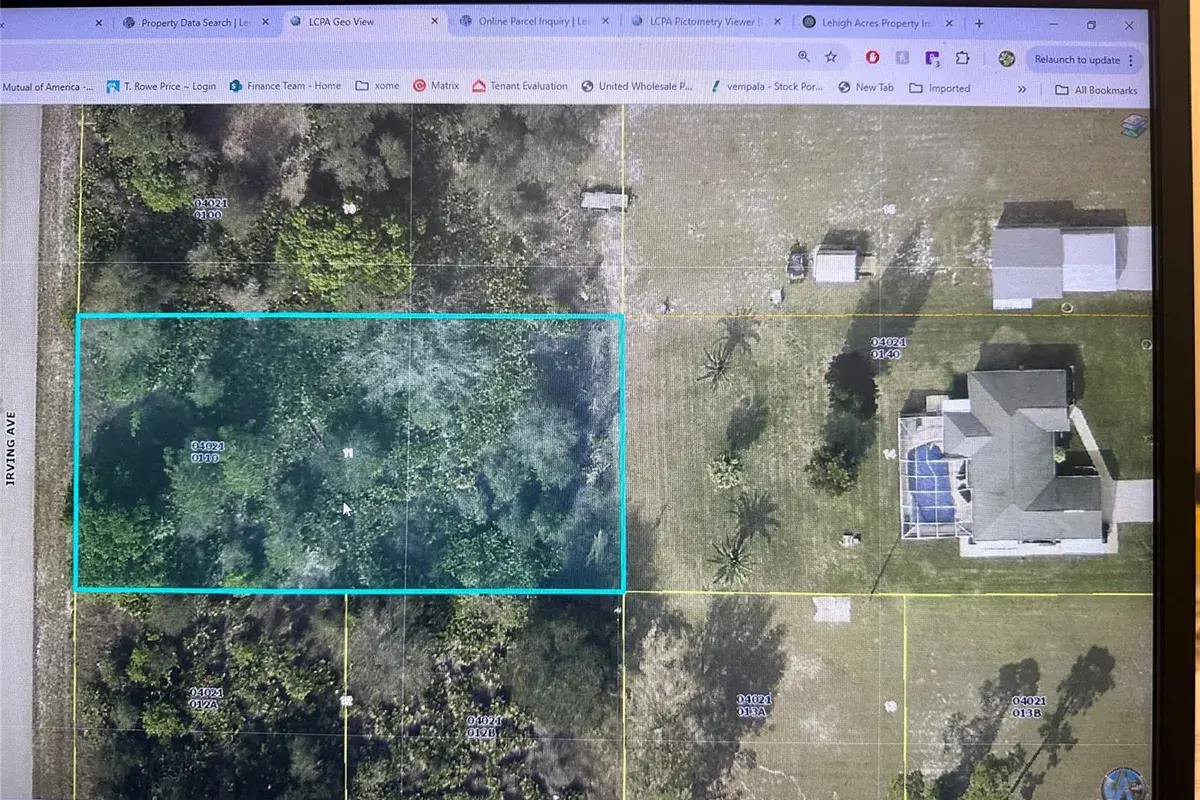The width and height of the screenshot is (1200, 800).
Task: Open the Tenant Evaluation bookmark
Action: click(520, 87)
